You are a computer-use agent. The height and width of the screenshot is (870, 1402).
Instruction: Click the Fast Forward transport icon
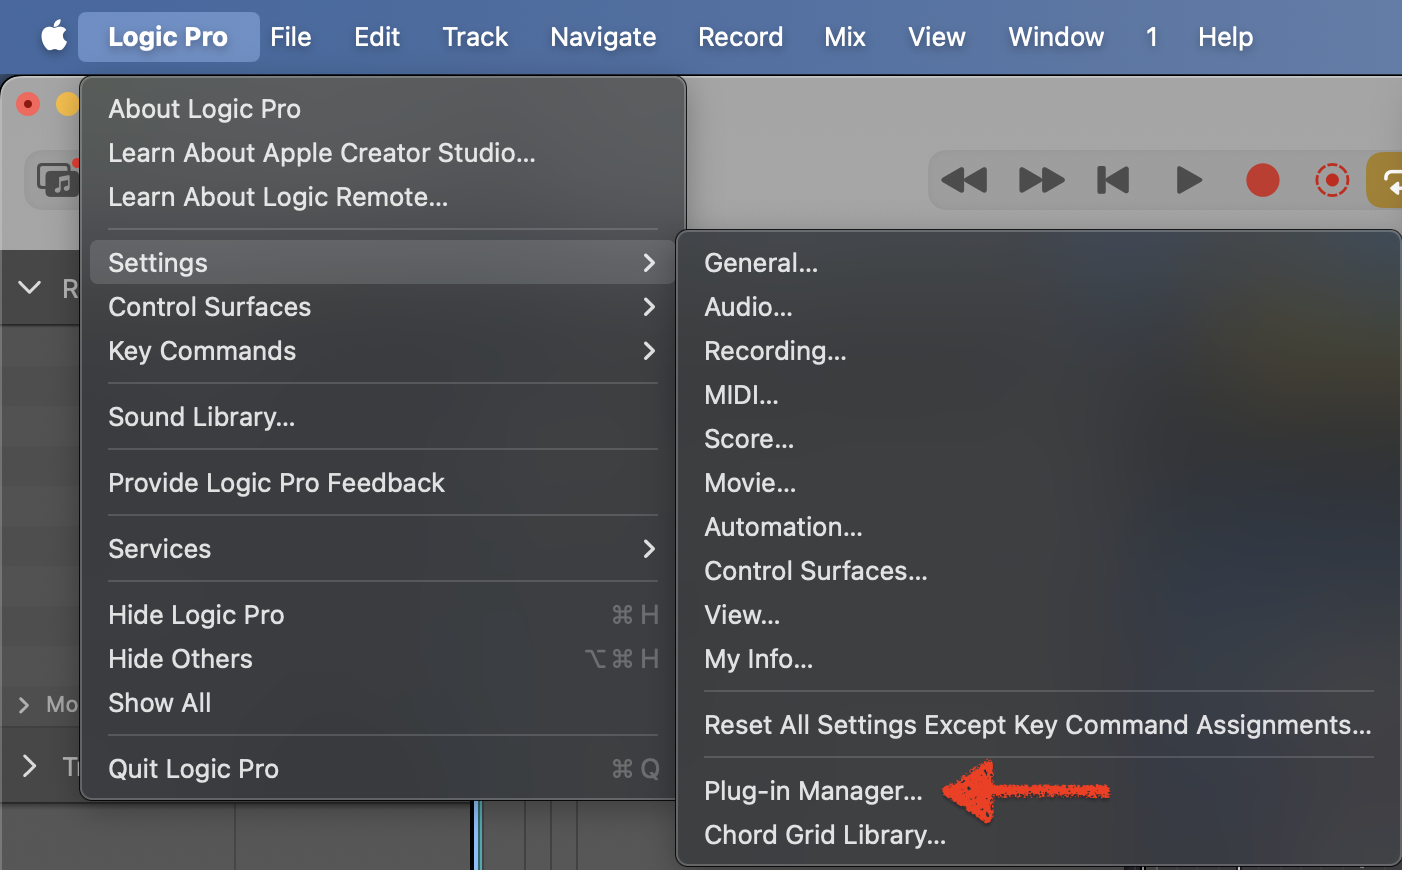coord(1040,180)
